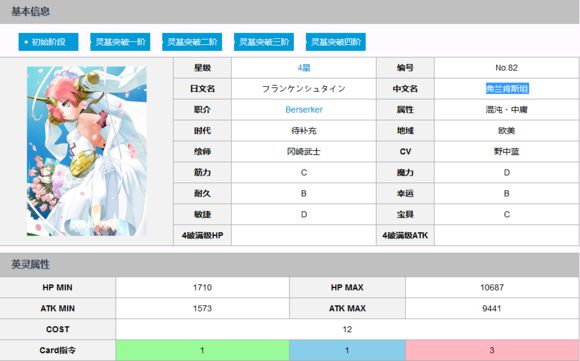Open the Berserker class link
This screenshot has width=580, height=361.
click(304, 110)
